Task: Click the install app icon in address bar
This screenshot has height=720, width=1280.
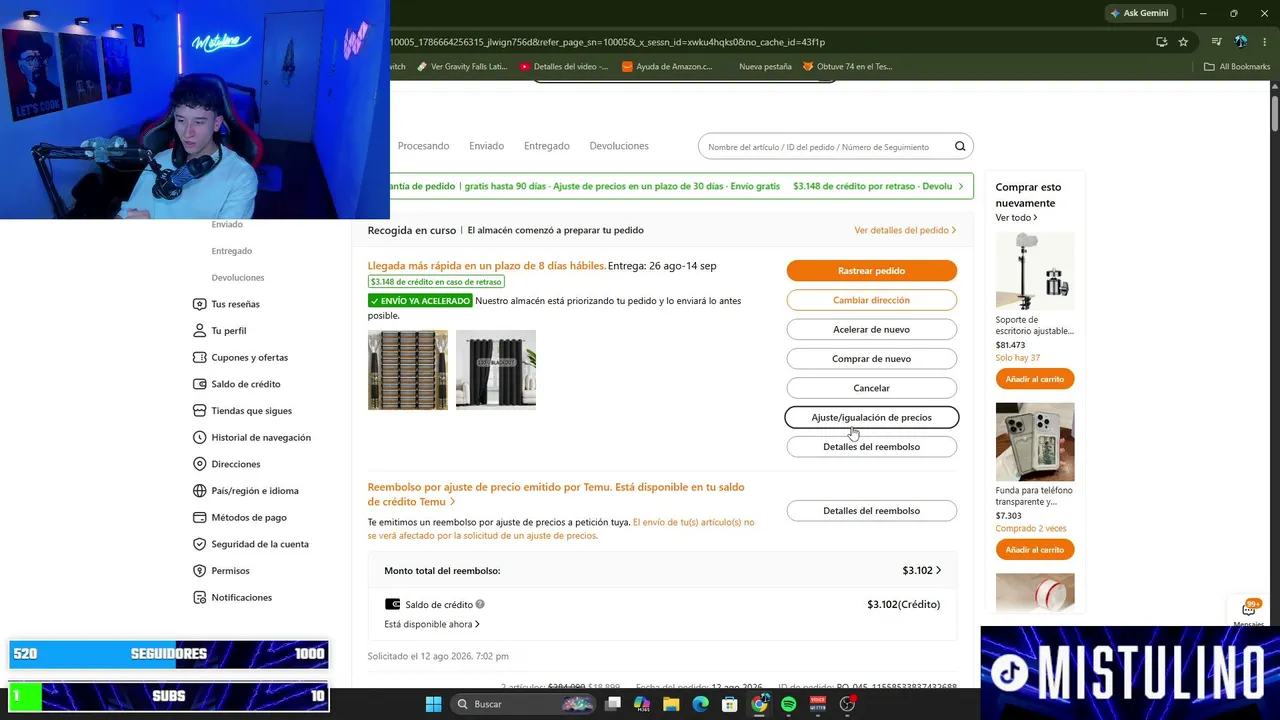Action: 1161,42
